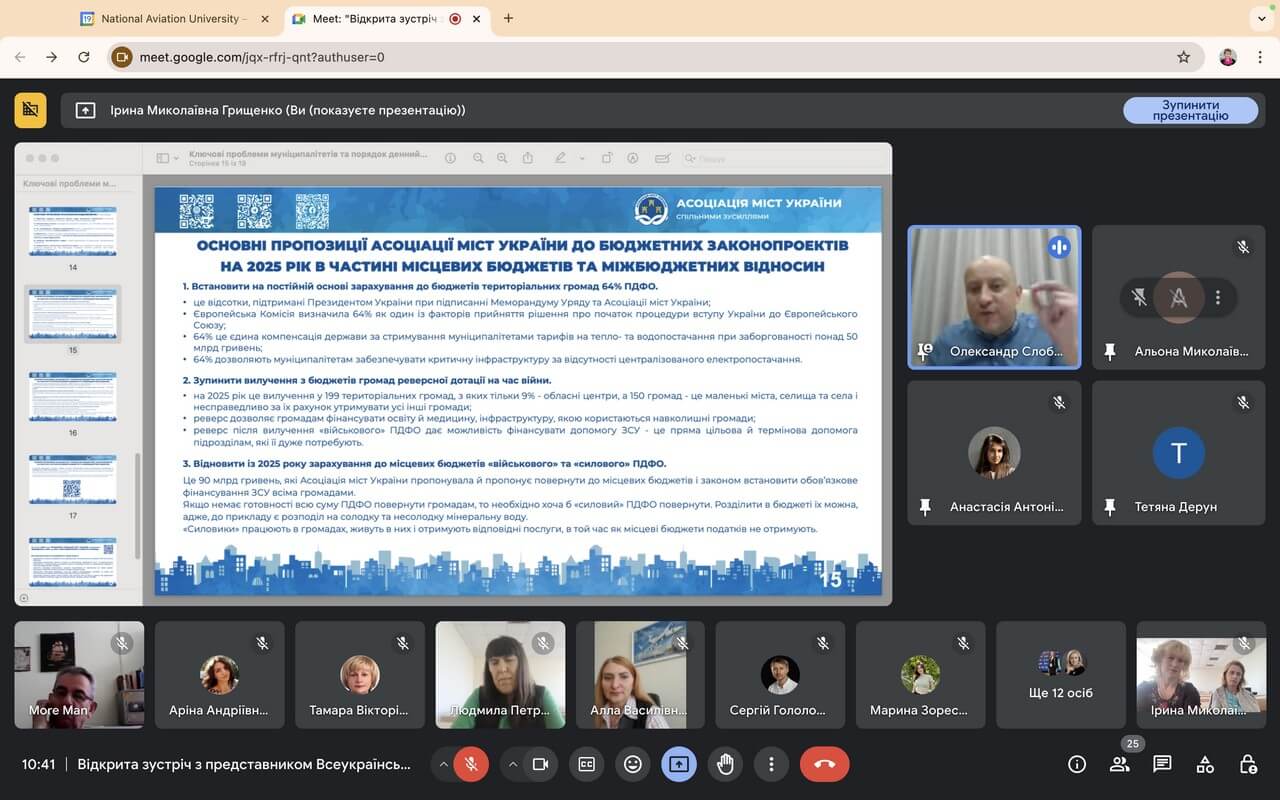Open emoji reactions panel
Viewport: 1280px width, 800px height.
point(632,764)
